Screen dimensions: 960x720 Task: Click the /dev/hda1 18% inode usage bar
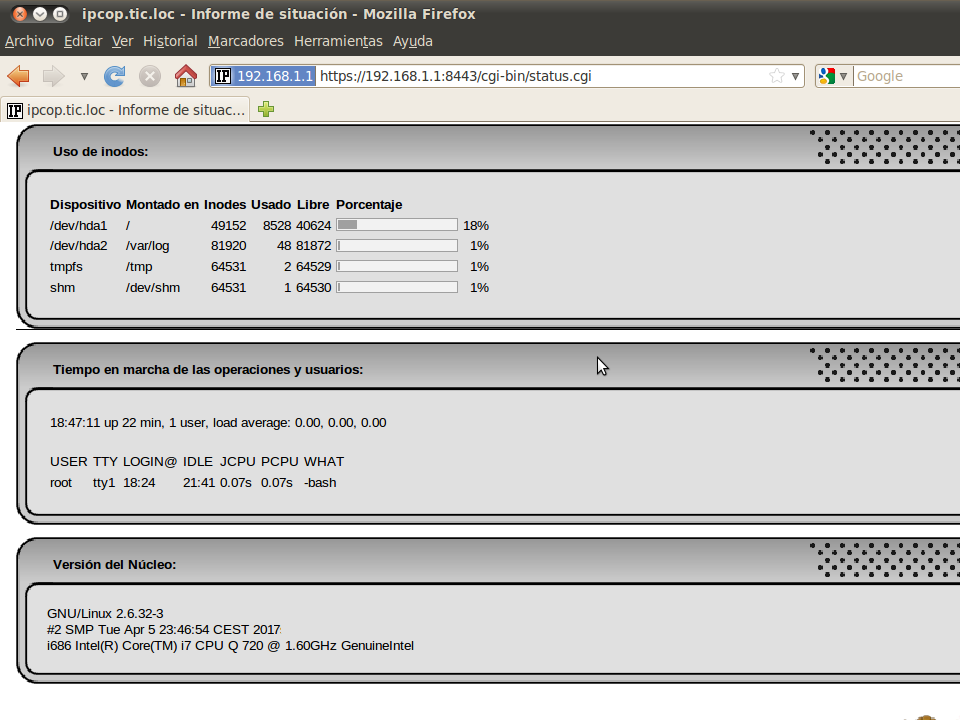[x=396, y=225]
